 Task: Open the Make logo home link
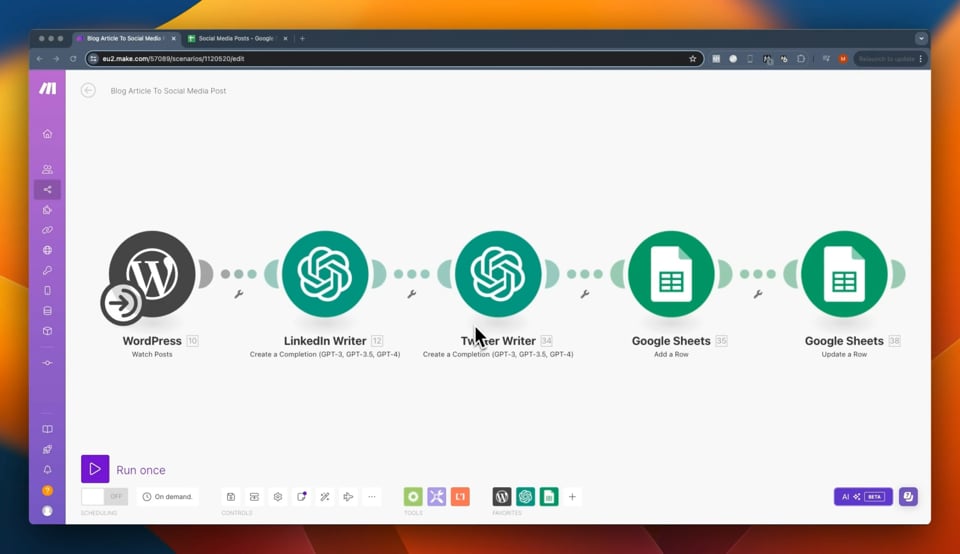[x=47, y=89]
